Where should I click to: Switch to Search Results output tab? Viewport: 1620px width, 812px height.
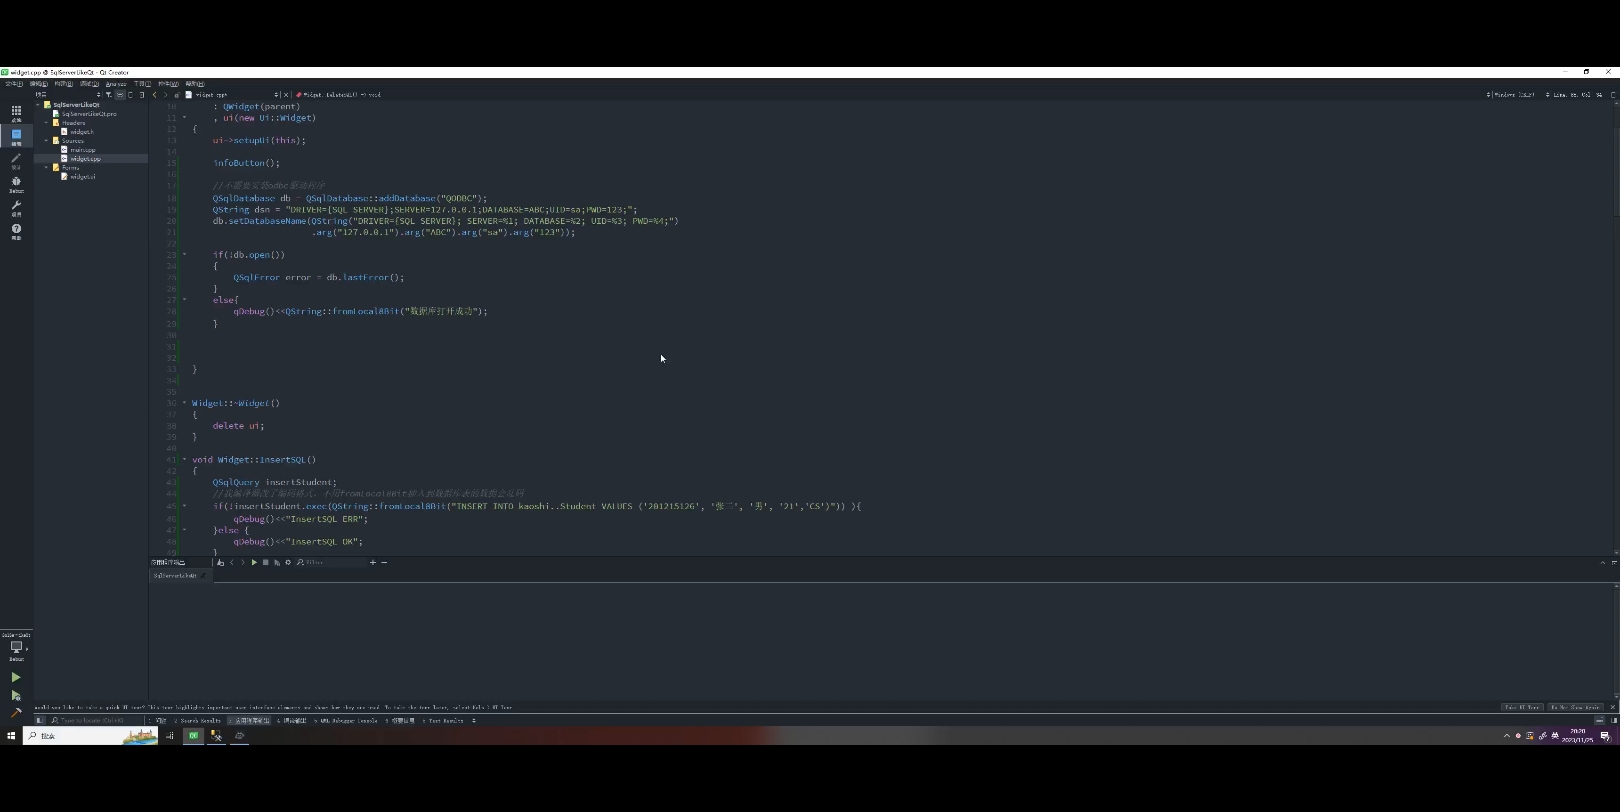pyautogui.click(x=197, y=720)
